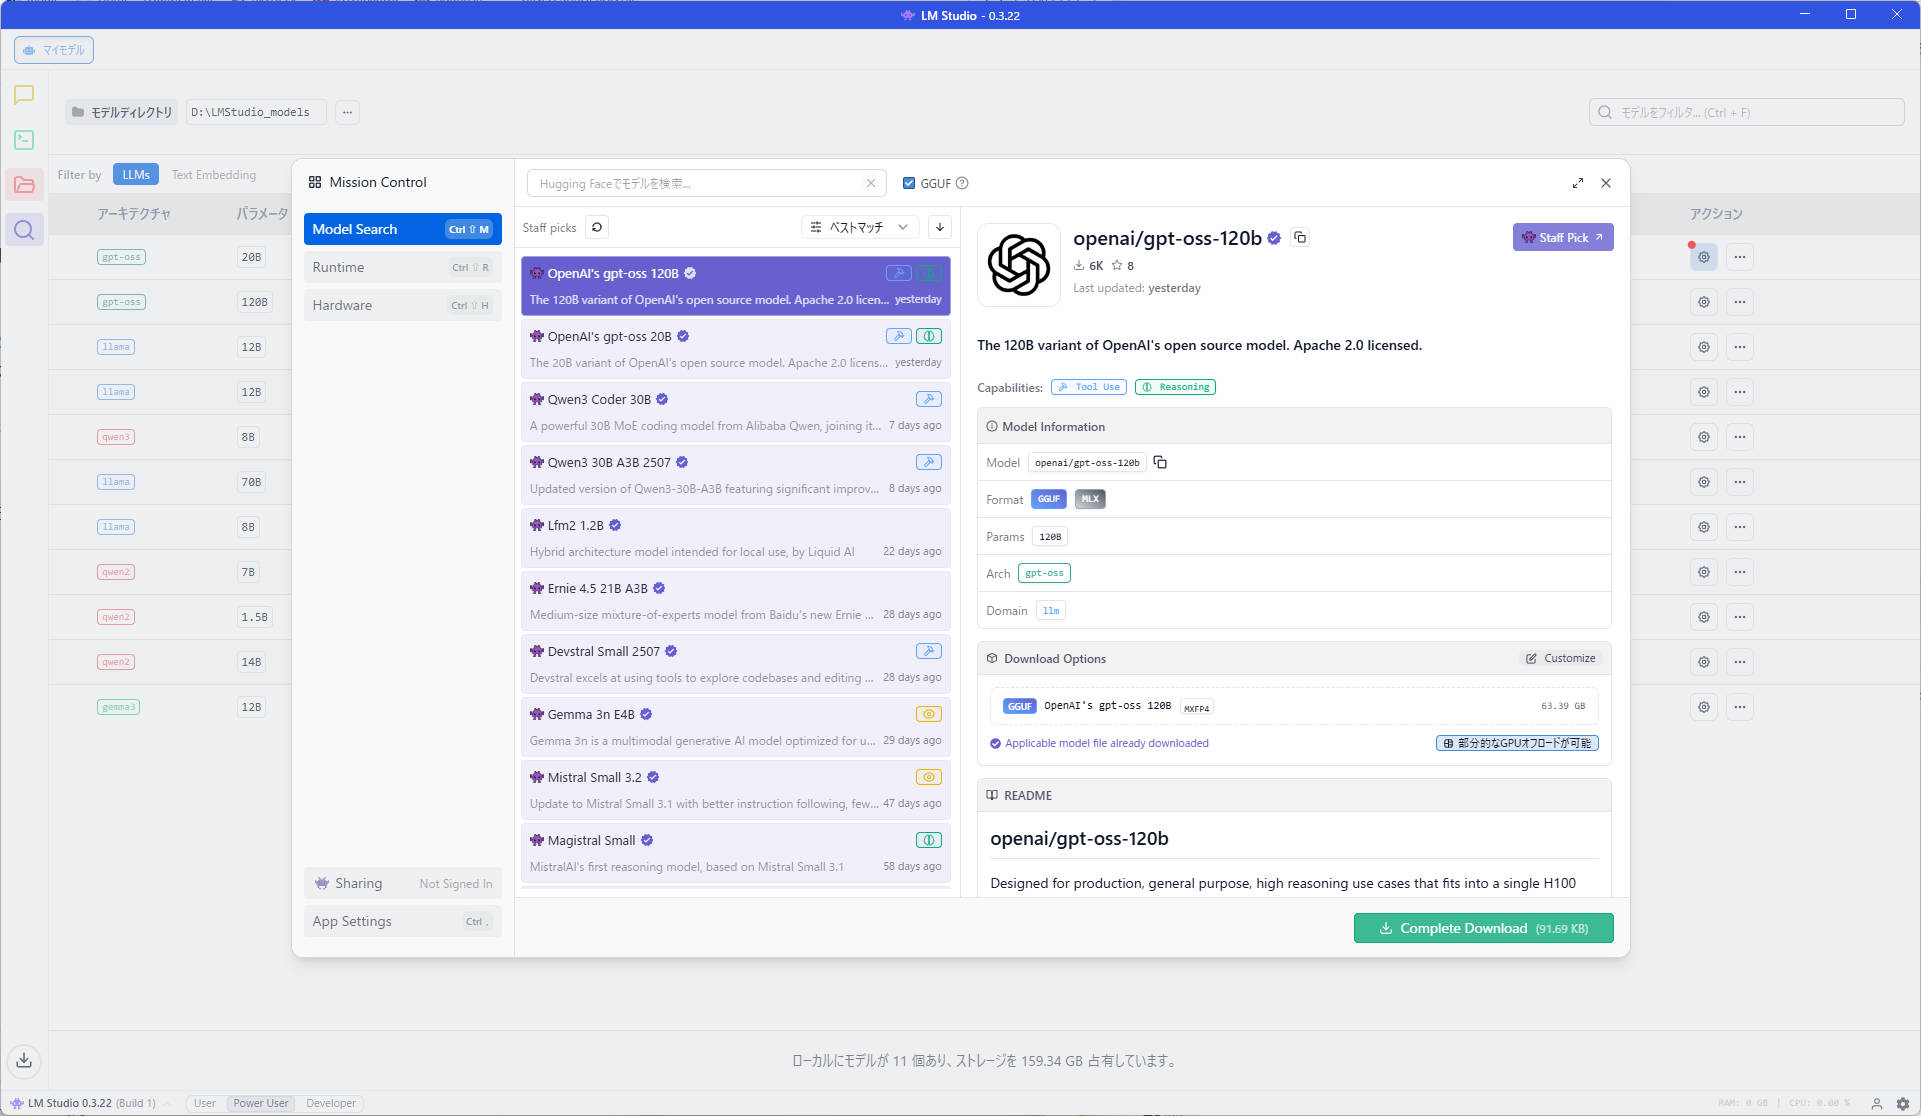Screen dimensions: 1921x1116
Task: Open model directory more options button
Action: (x=347, y=112)
